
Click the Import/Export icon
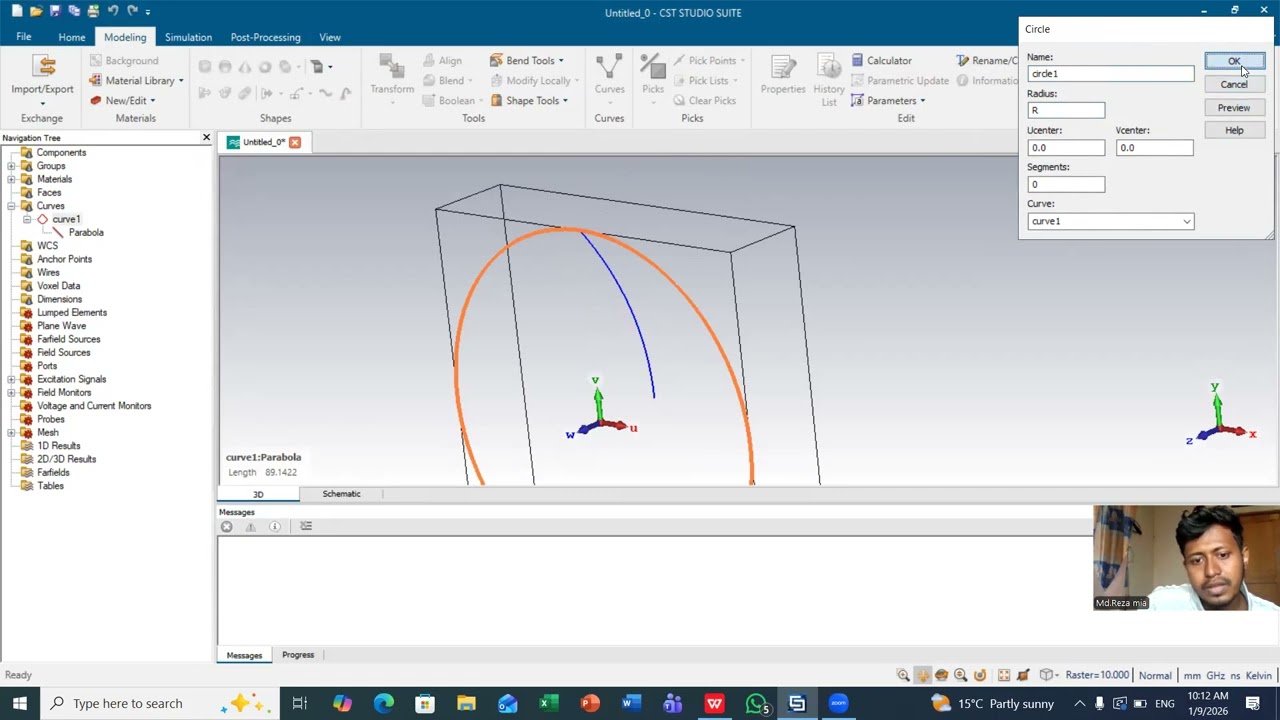coord(42,67)
